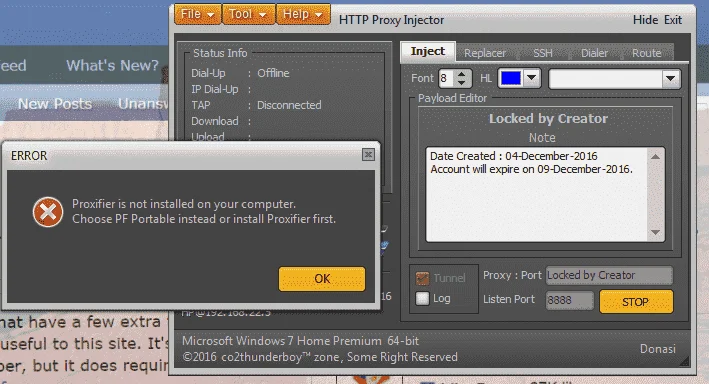Click the Download status label
709x384 pixels.
(215, 121)
